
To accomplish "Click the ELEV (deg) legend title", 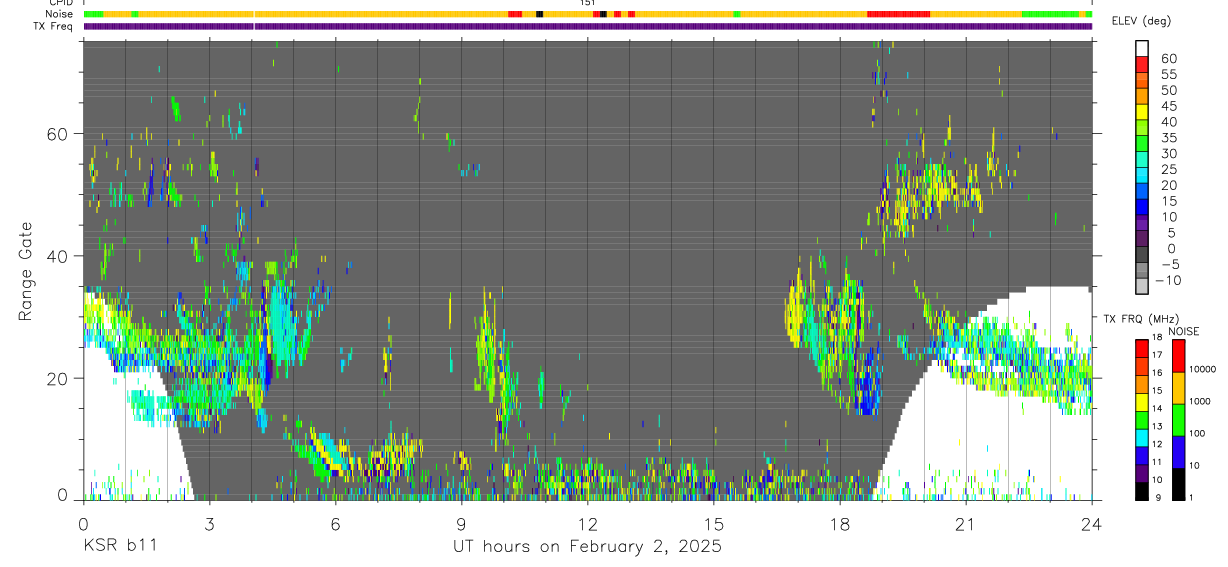I will click(1143, 21).
